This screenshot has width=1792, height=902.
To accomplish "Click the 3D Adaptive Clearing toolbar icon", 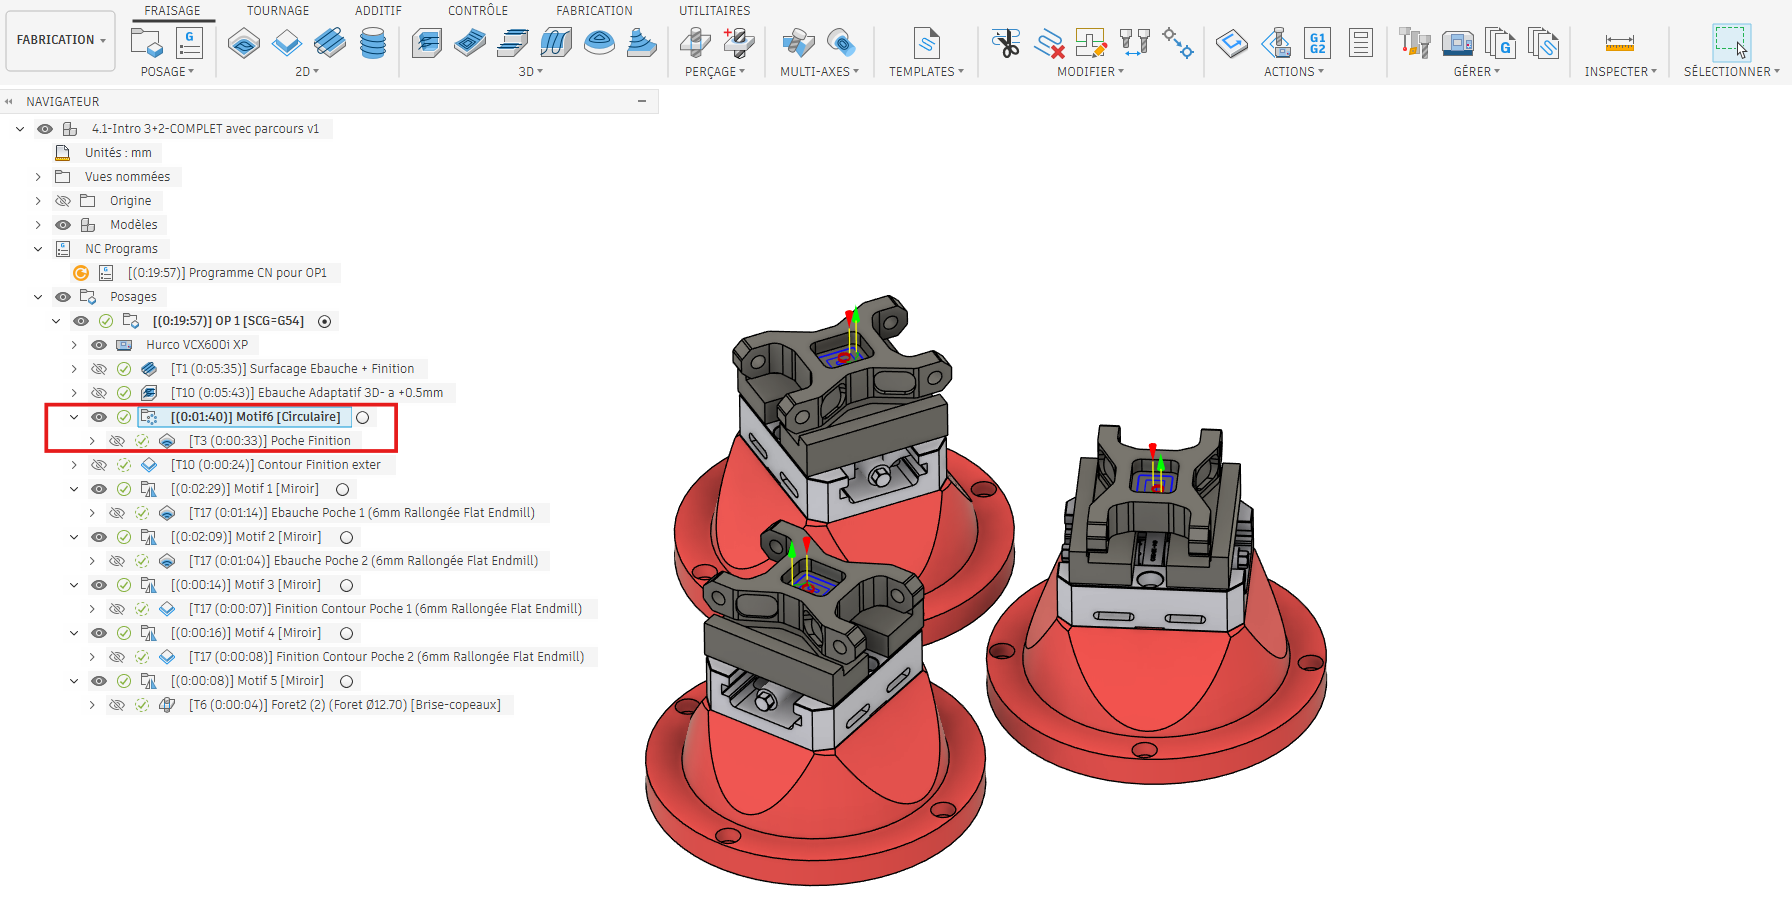I will [x=427, y=43].
